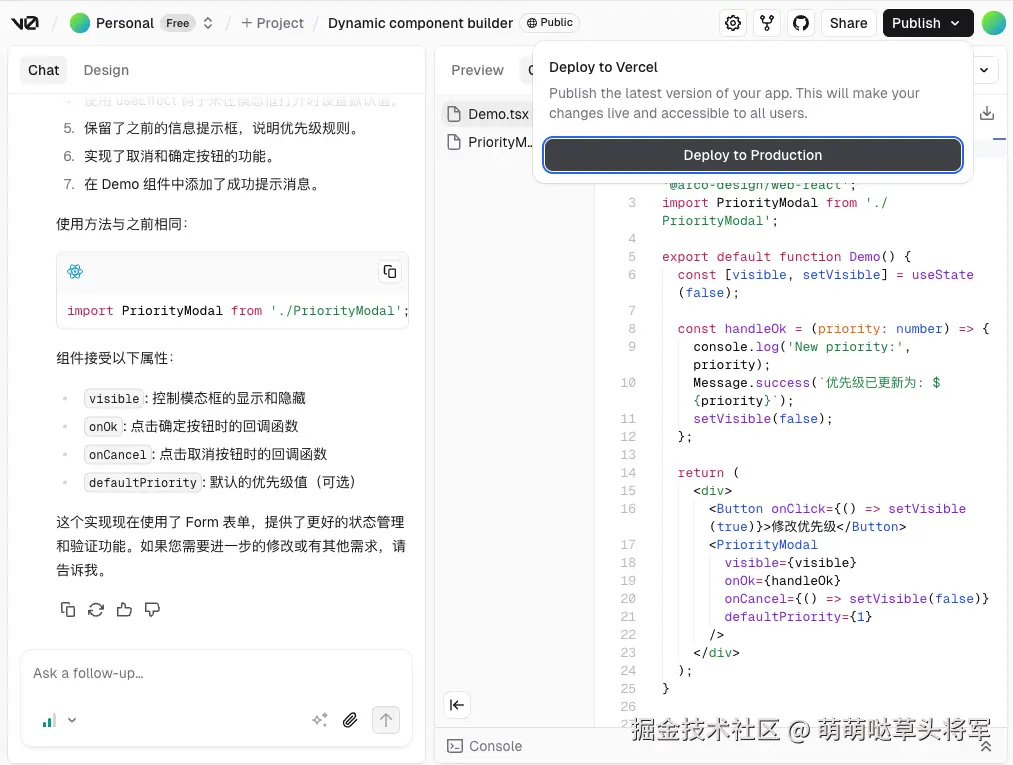The image size is (1013, 765).
Task: Select the Preview tab
Action: click(477, 70)
